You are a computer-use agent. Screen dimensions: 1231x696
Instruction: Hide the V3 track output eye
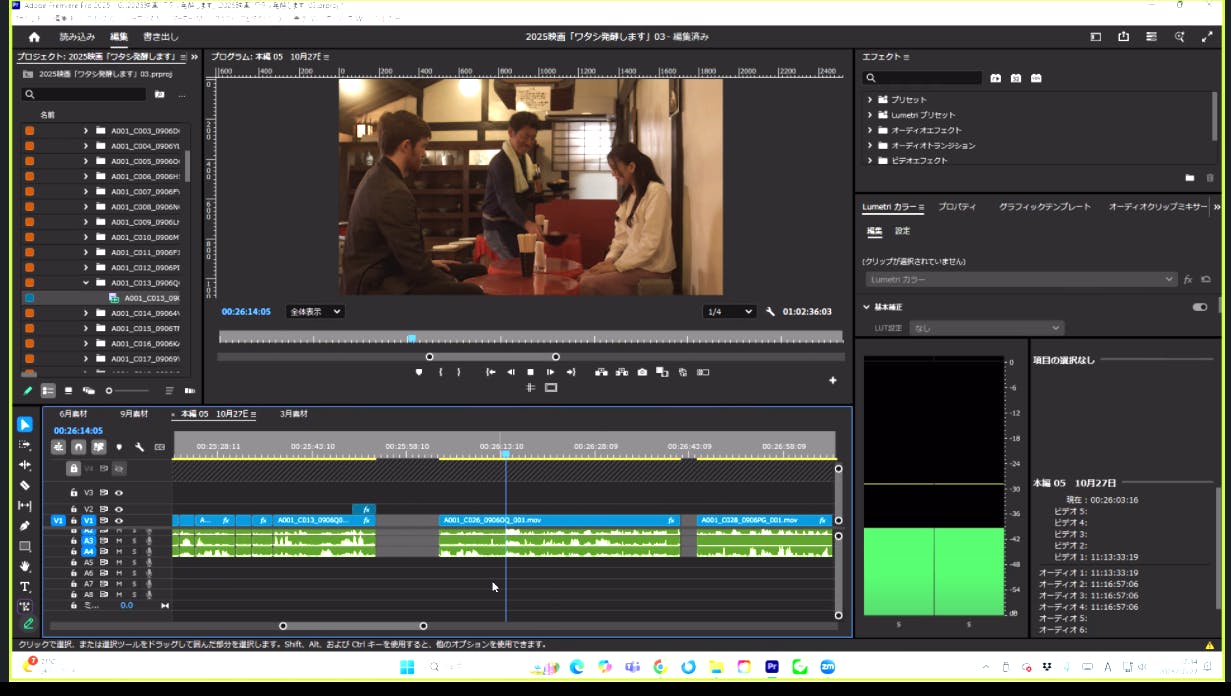coord(119,493)
